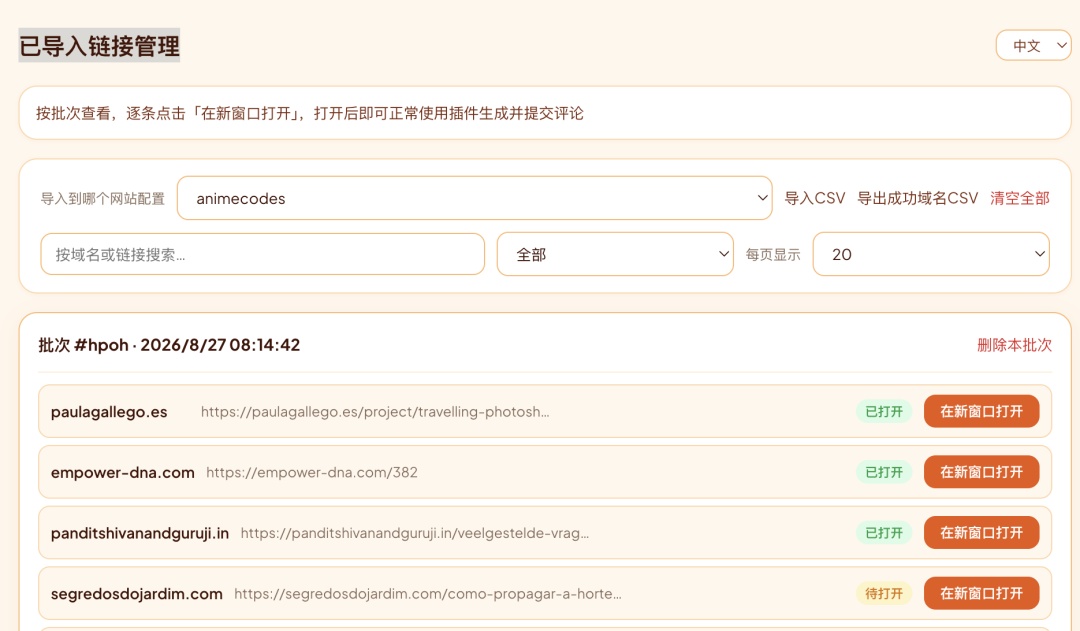This screenshot has height=631, width=1080.
Task: Click the paulagallego.es domain name
Action: [x=109, y=412]
